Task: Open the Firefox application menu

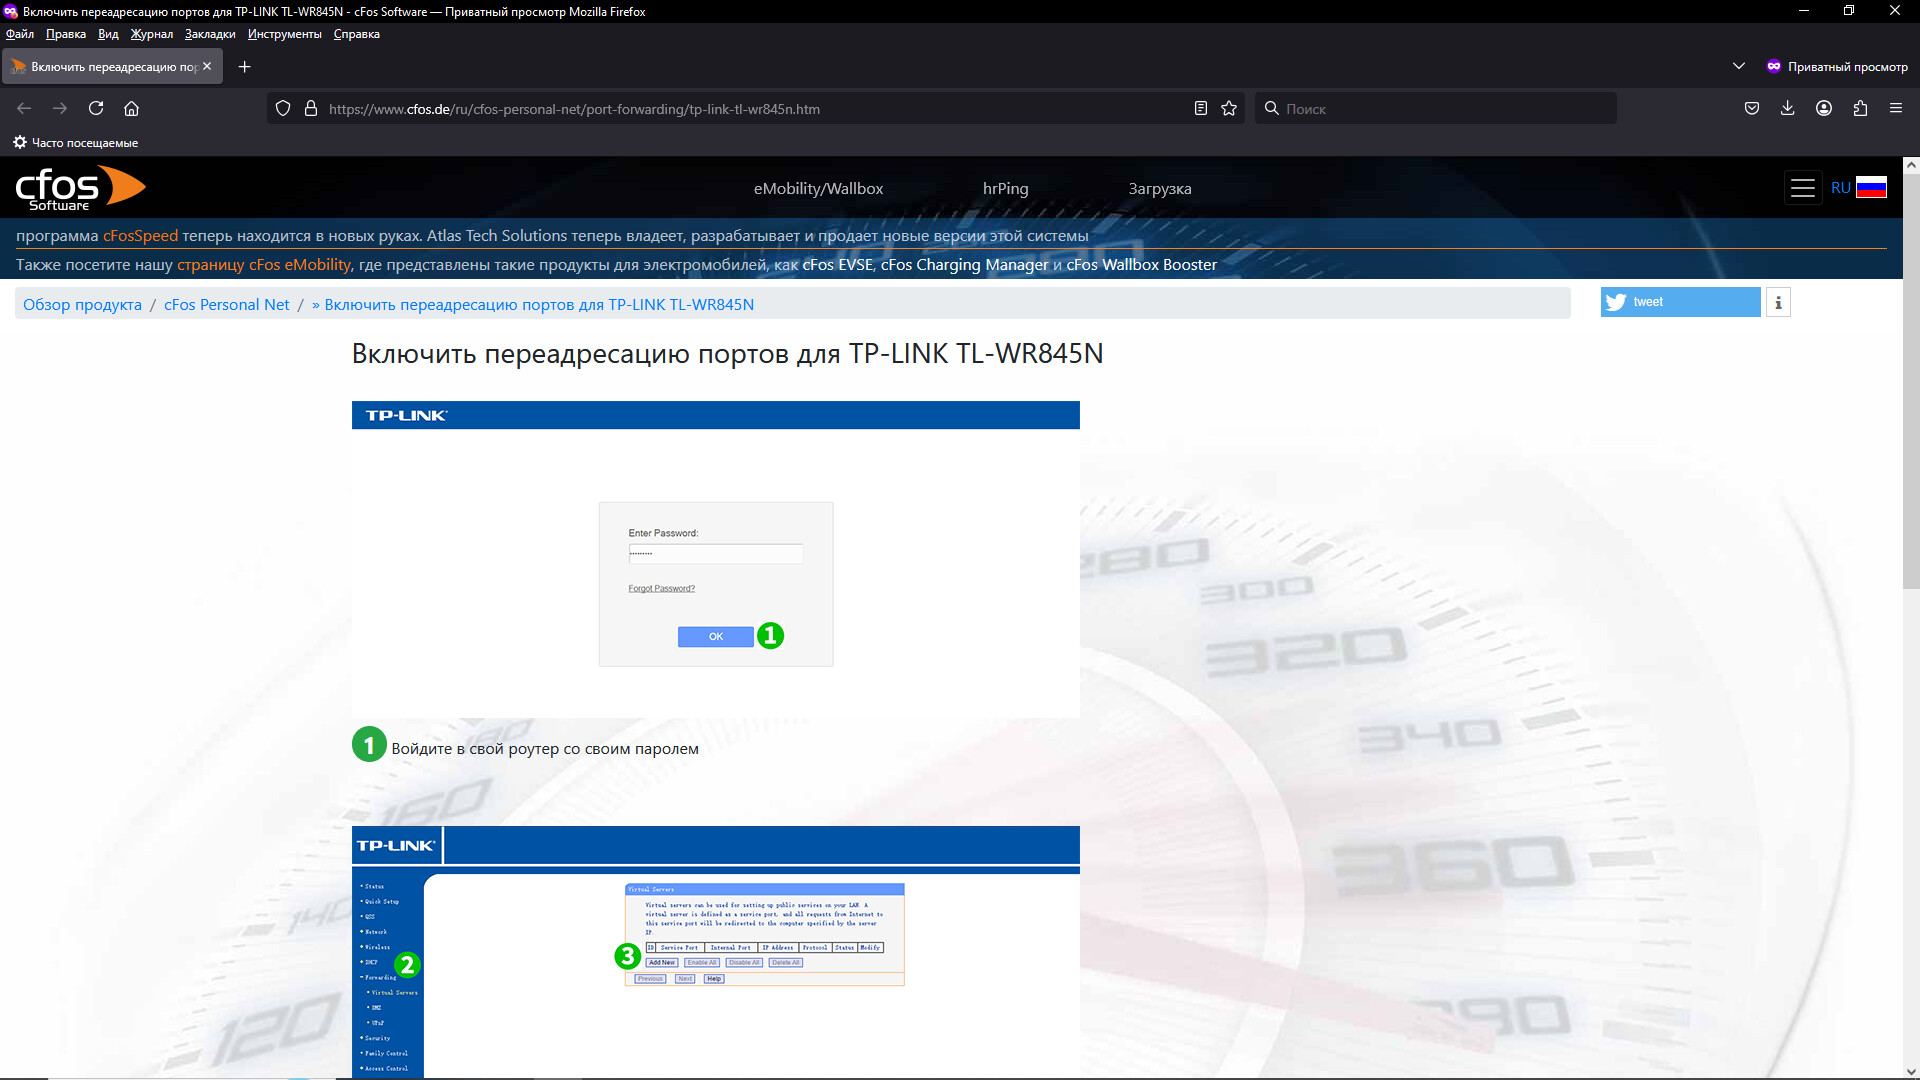Action: [x=1896, y=108]
